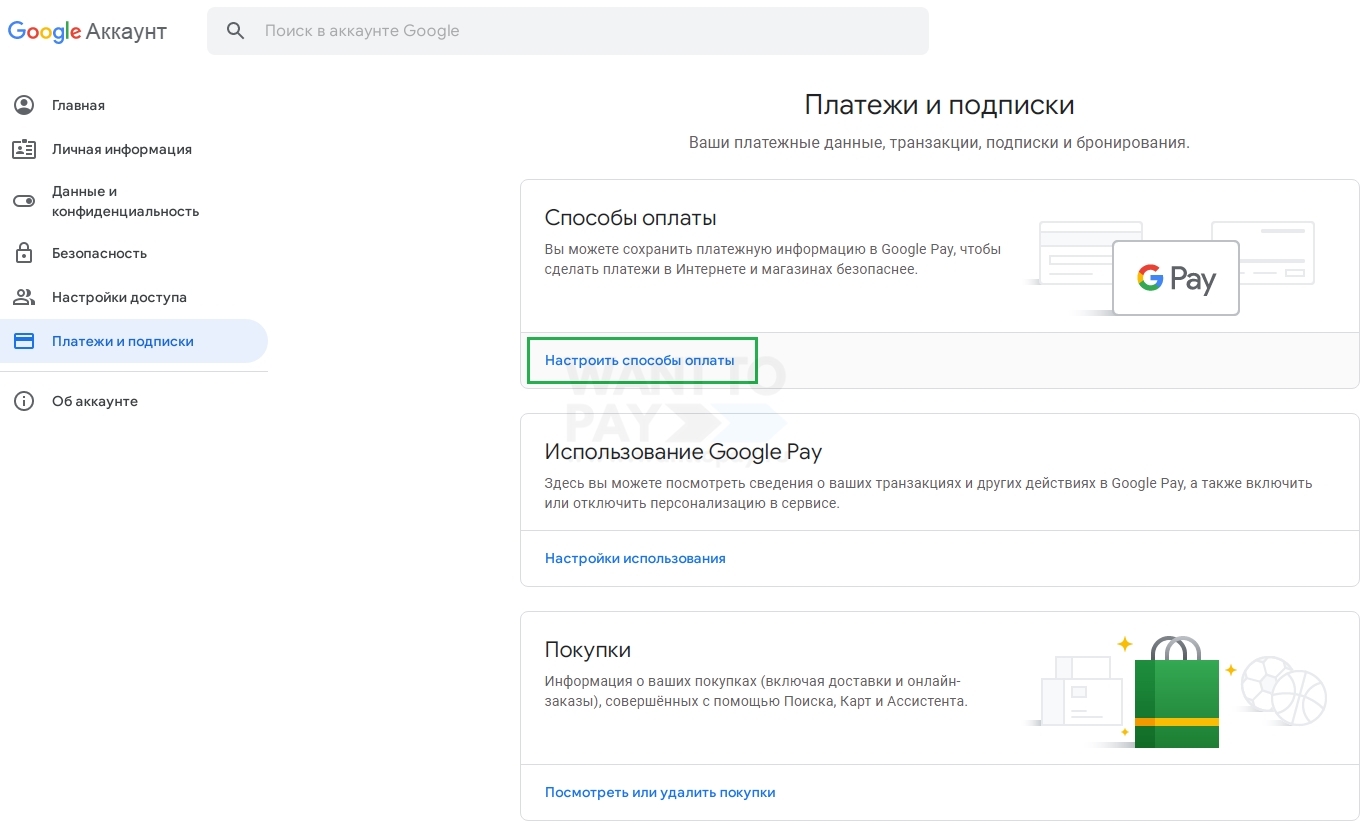
Task: Click Настроить способы оплаты link
Action: pos(640,360)
